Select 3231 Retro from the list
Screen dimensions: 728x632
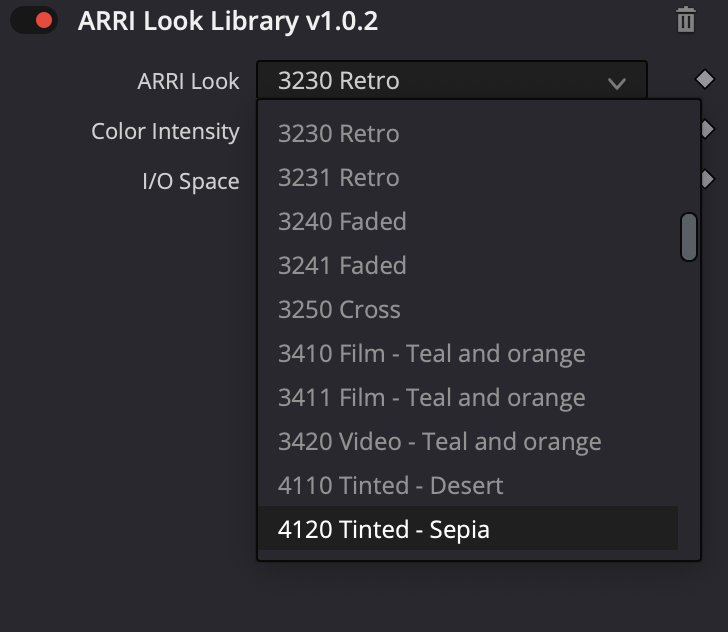coord(468,178)
